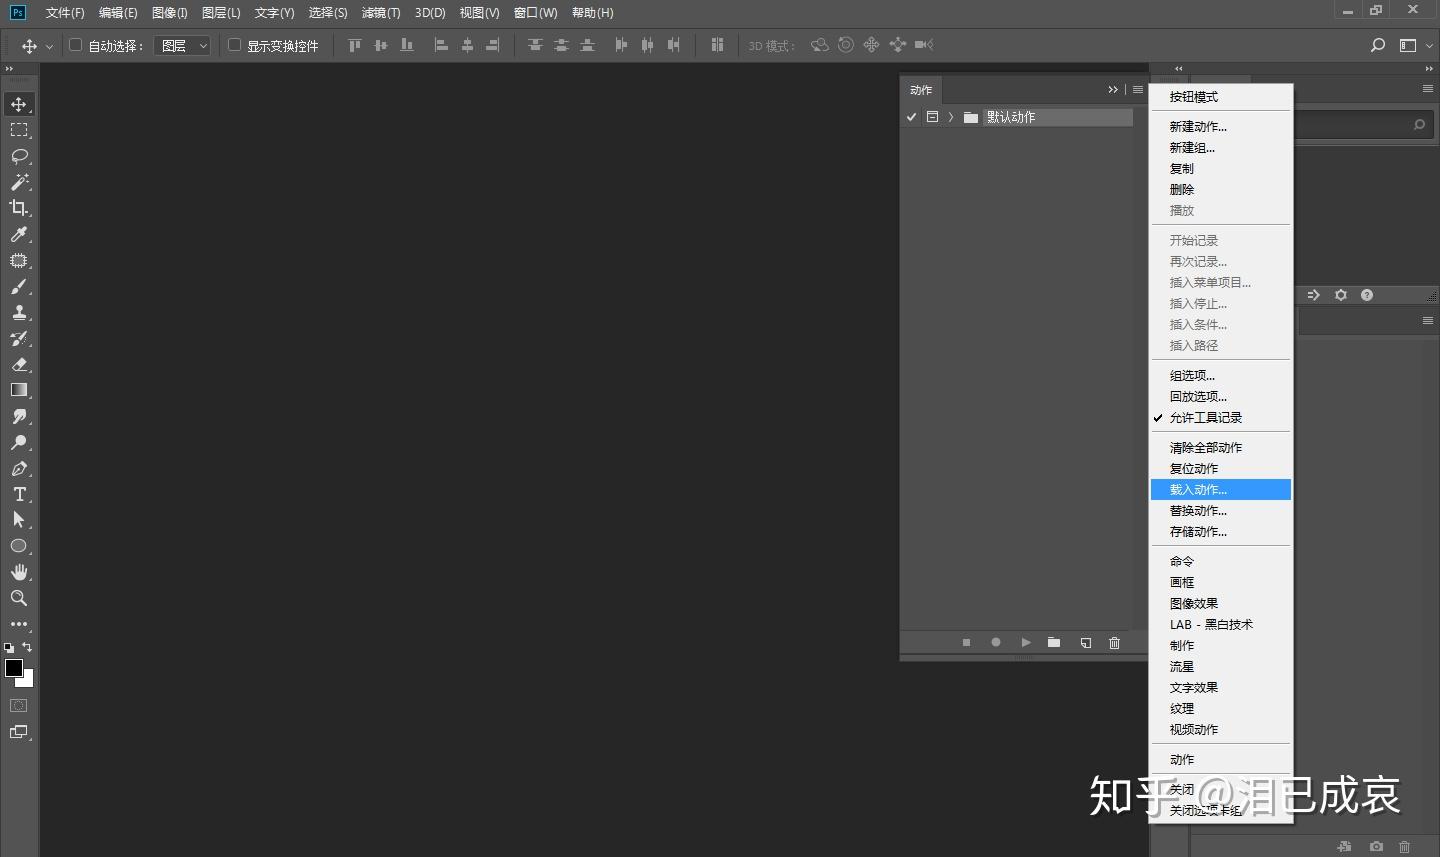Viewport: 1440px width, 857px height.
Task: Select the Zoom tool
Action: click(x=19, y=598)
